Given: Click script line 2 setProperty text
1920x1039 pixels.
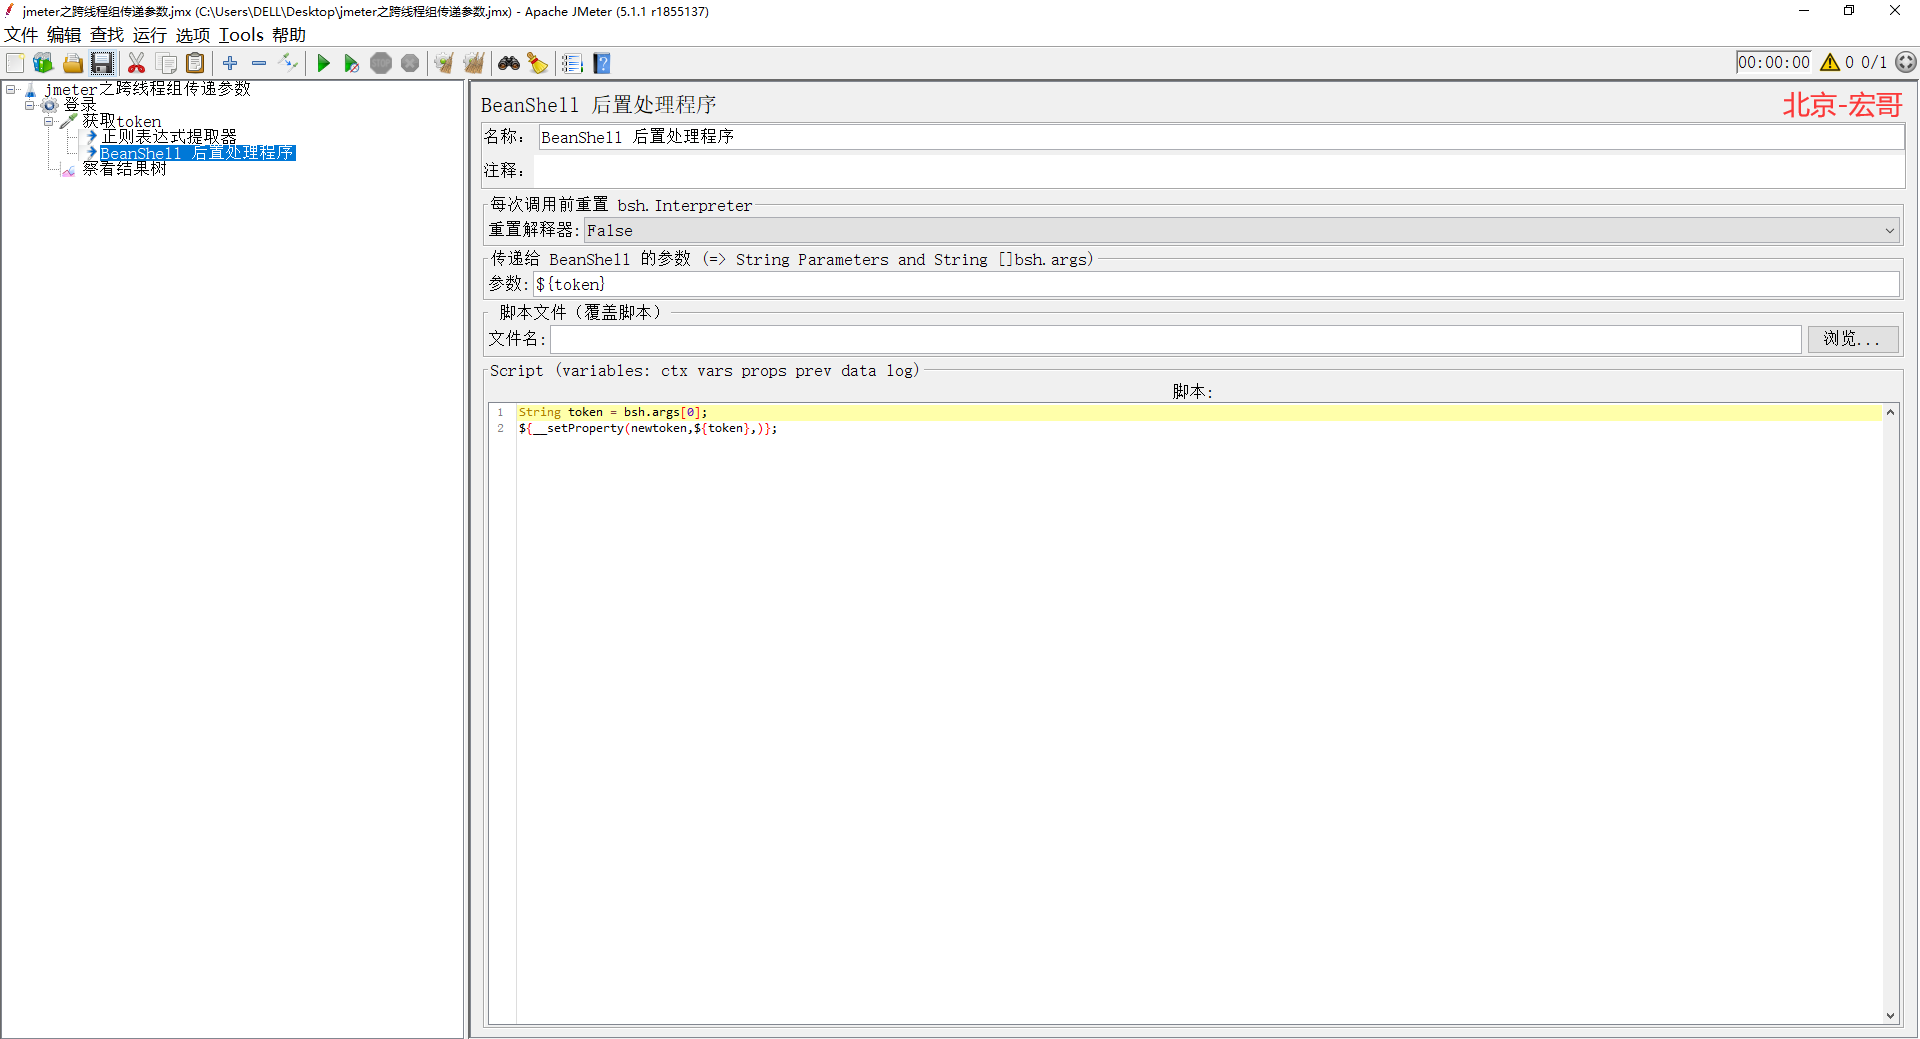Looking at the screenshot, I should point(647,428).
